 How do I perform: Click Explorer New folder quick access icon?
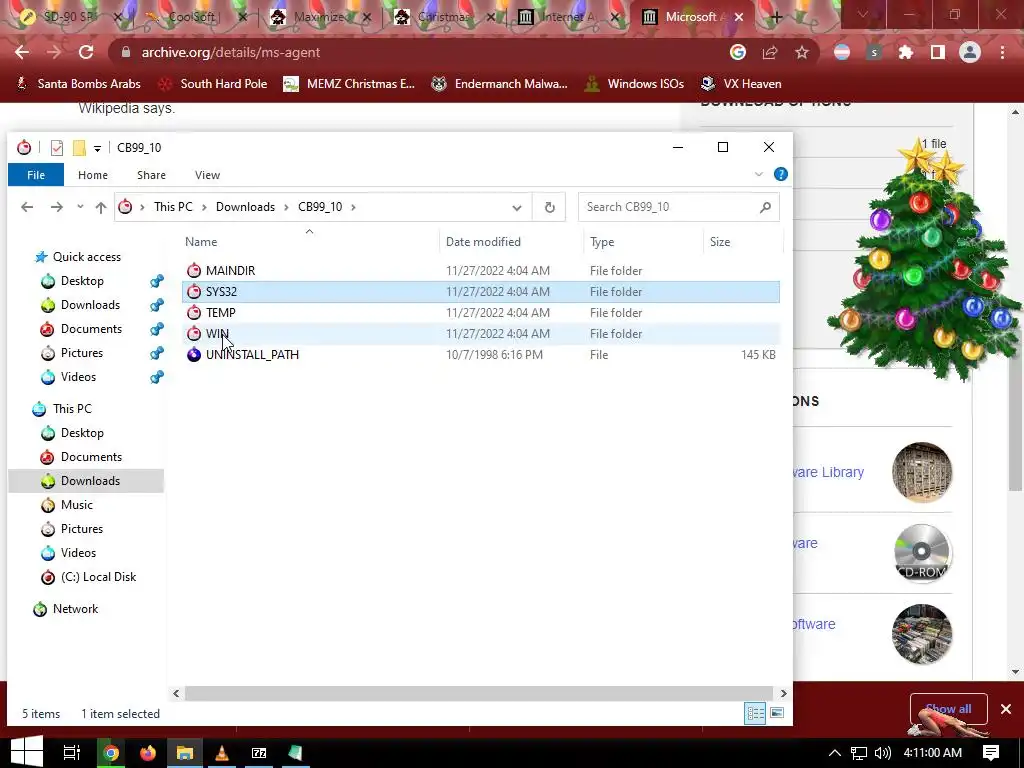pyautogui.click(x=79, y=148)
